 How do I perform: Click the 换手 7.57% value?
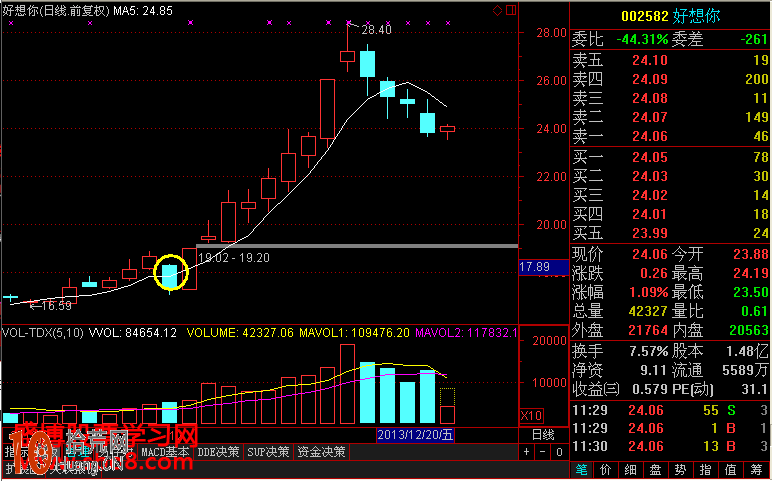[x=648, y=352]
